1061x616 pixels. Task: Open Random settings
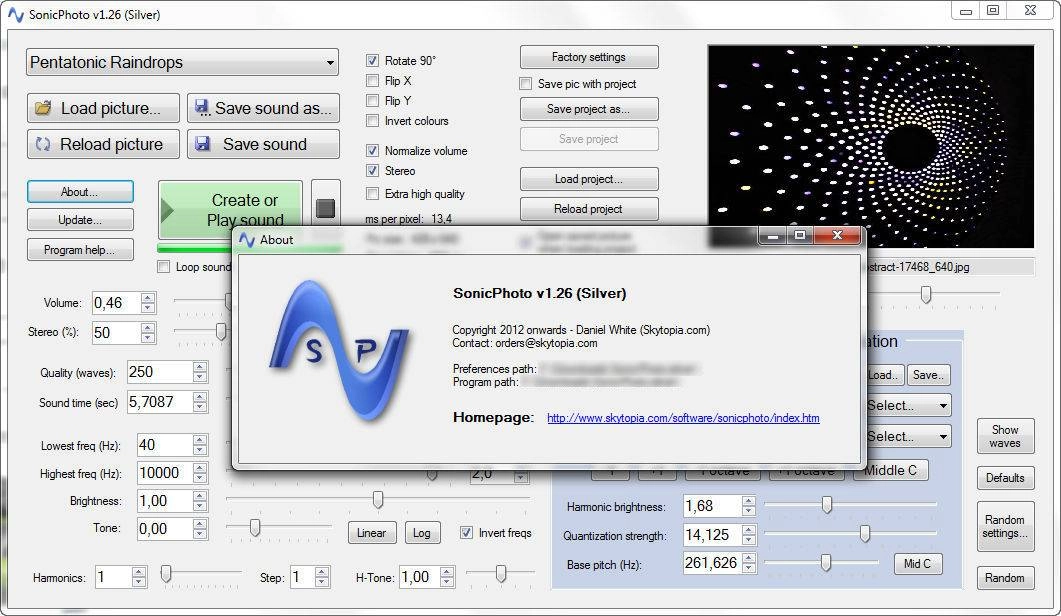tap(1005, 526)
